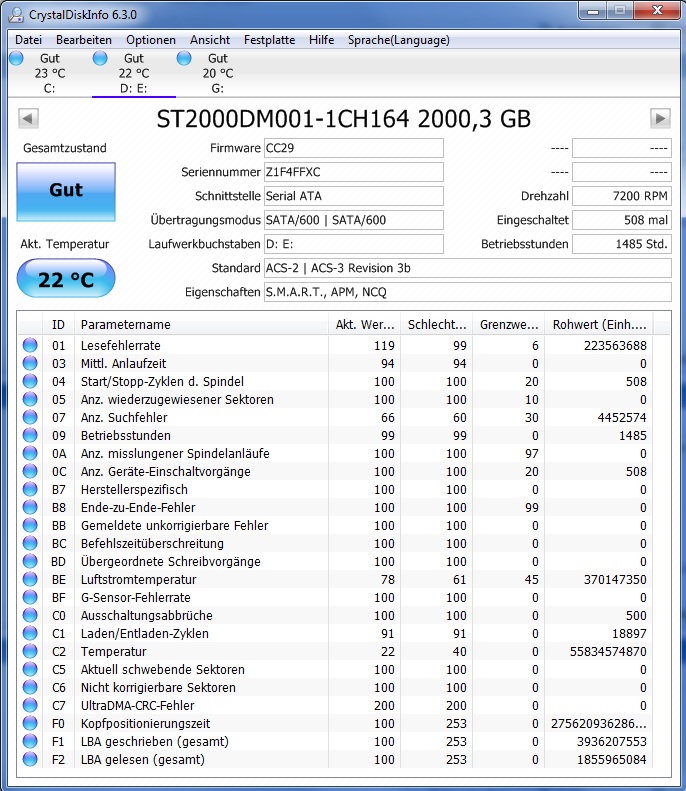The width and height of the screenshot is (686, 791).
Task: Click the Gut overall health status button
Action: click(66, 192)
